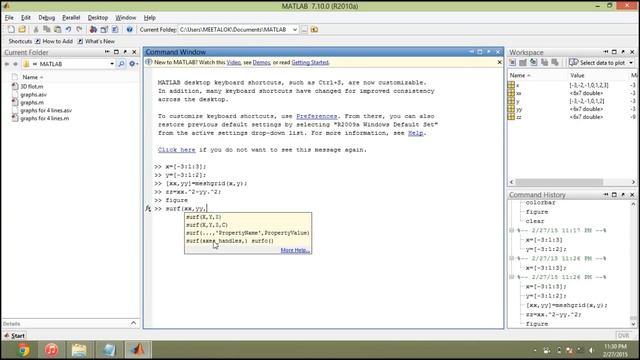Open iTunes from the taskbar
The image size is (640, 360).
(51, 350)
